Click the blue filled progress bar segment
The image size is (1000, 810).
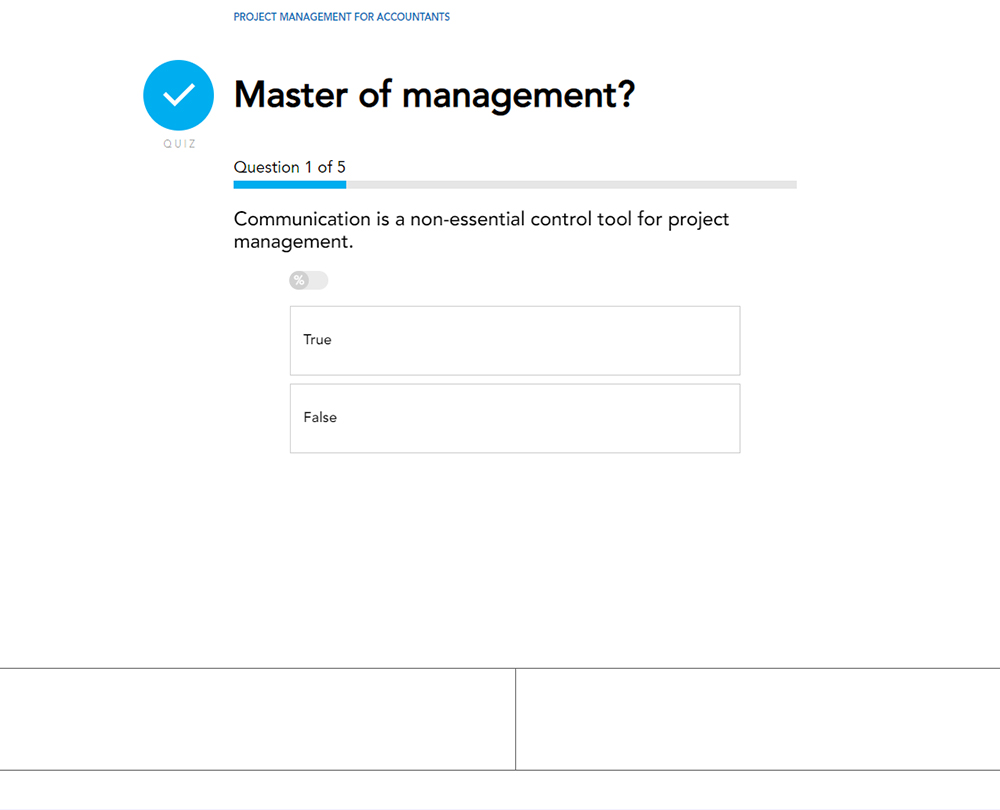(289, 185)
